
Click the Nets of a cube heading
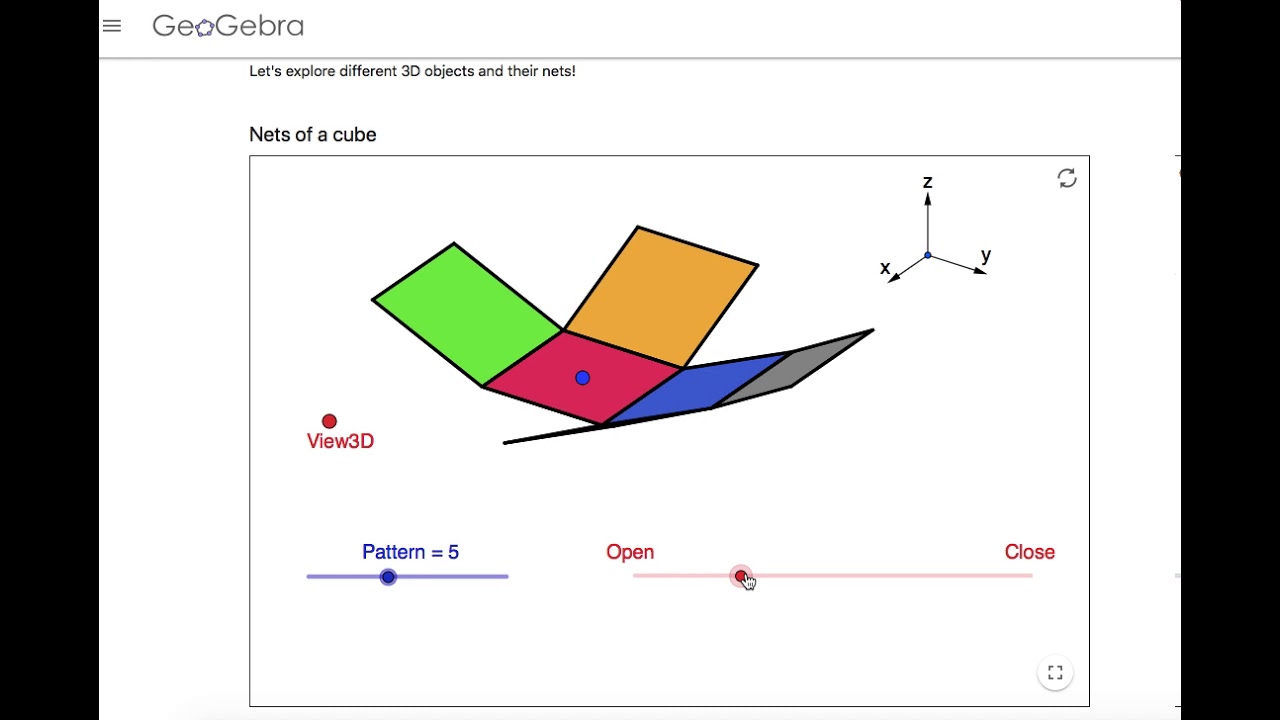[x=313, y=135]
